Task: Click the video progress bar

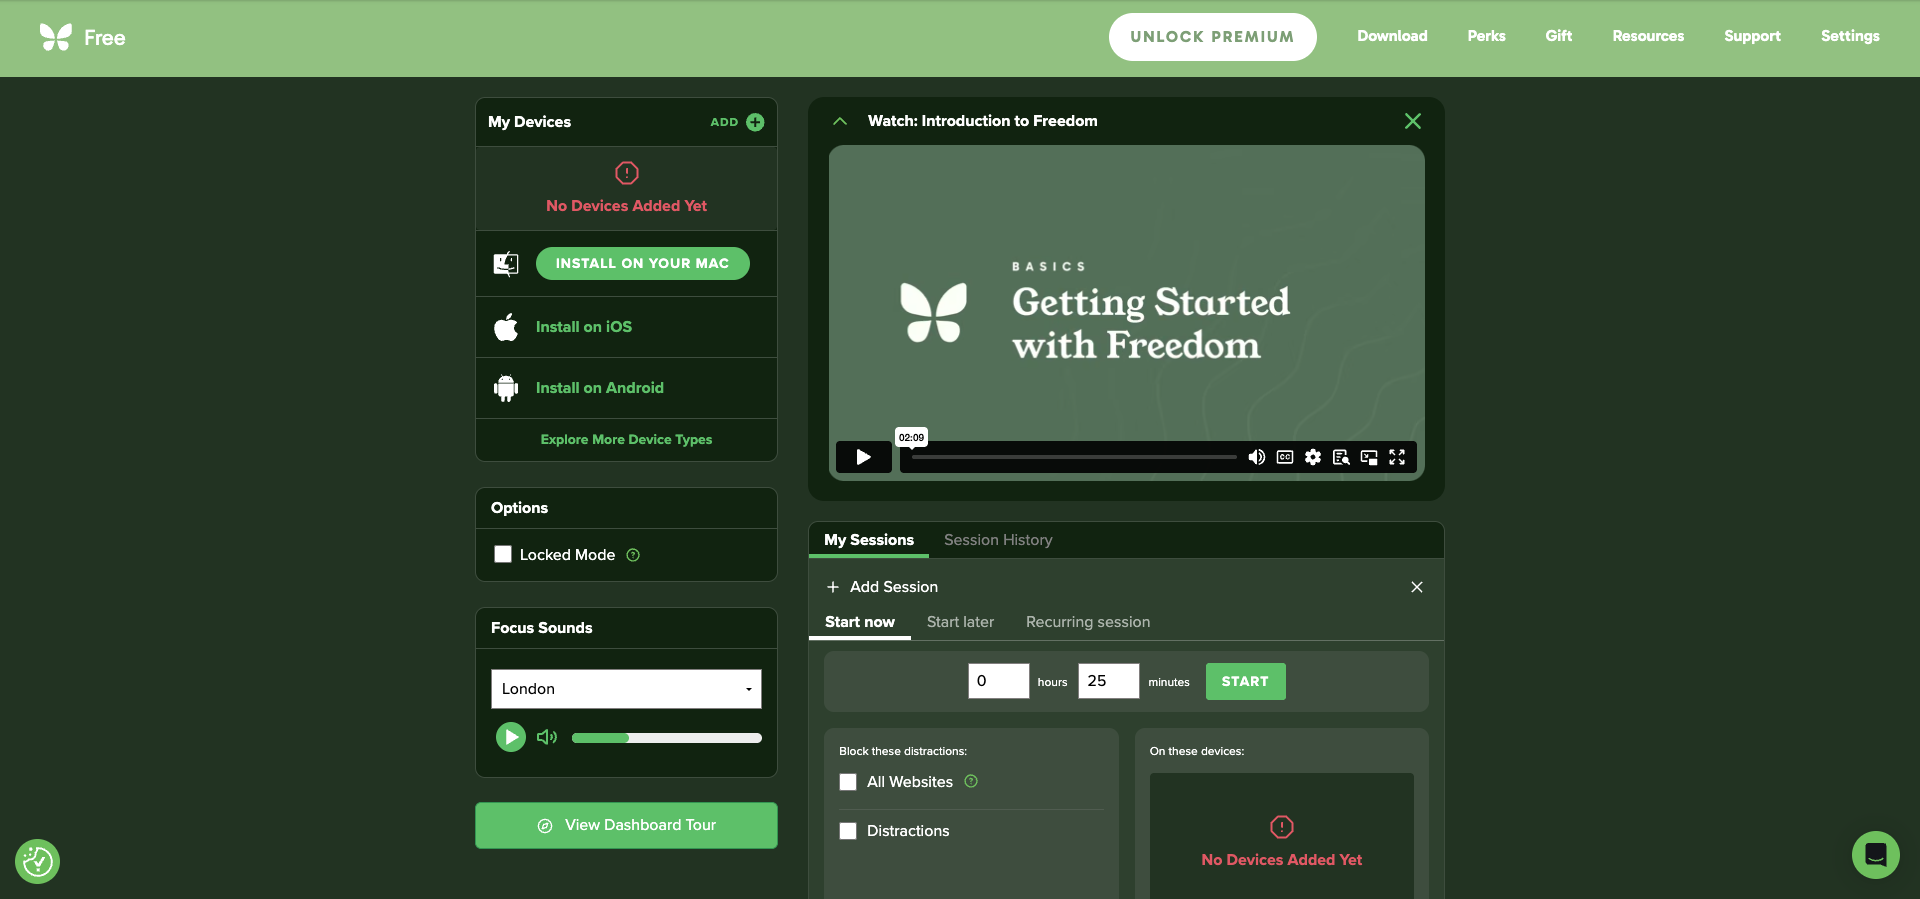Action: click(x=1074, y=457)
